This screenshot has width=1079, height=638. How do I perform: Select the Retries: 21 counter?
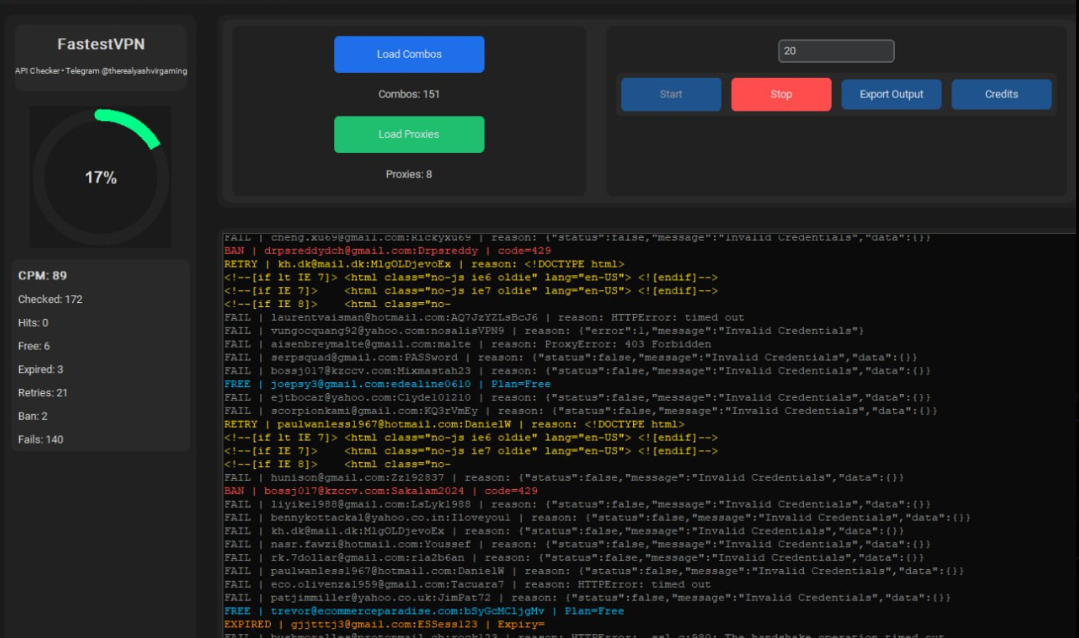[x=43, y=393]
